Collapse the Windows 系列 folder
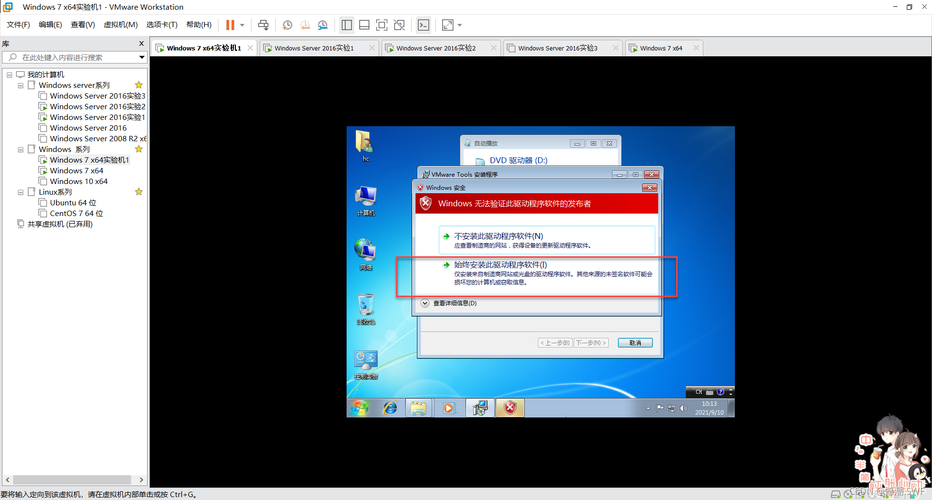932x500 pixels. pos(20,150)
